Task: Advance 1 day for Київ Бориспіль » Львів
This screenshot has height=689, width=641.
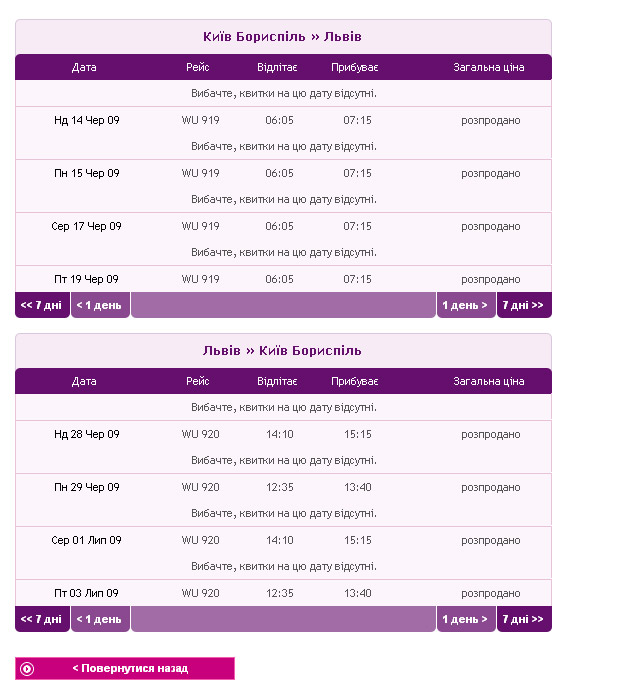Action: click(x=465, y=305)
